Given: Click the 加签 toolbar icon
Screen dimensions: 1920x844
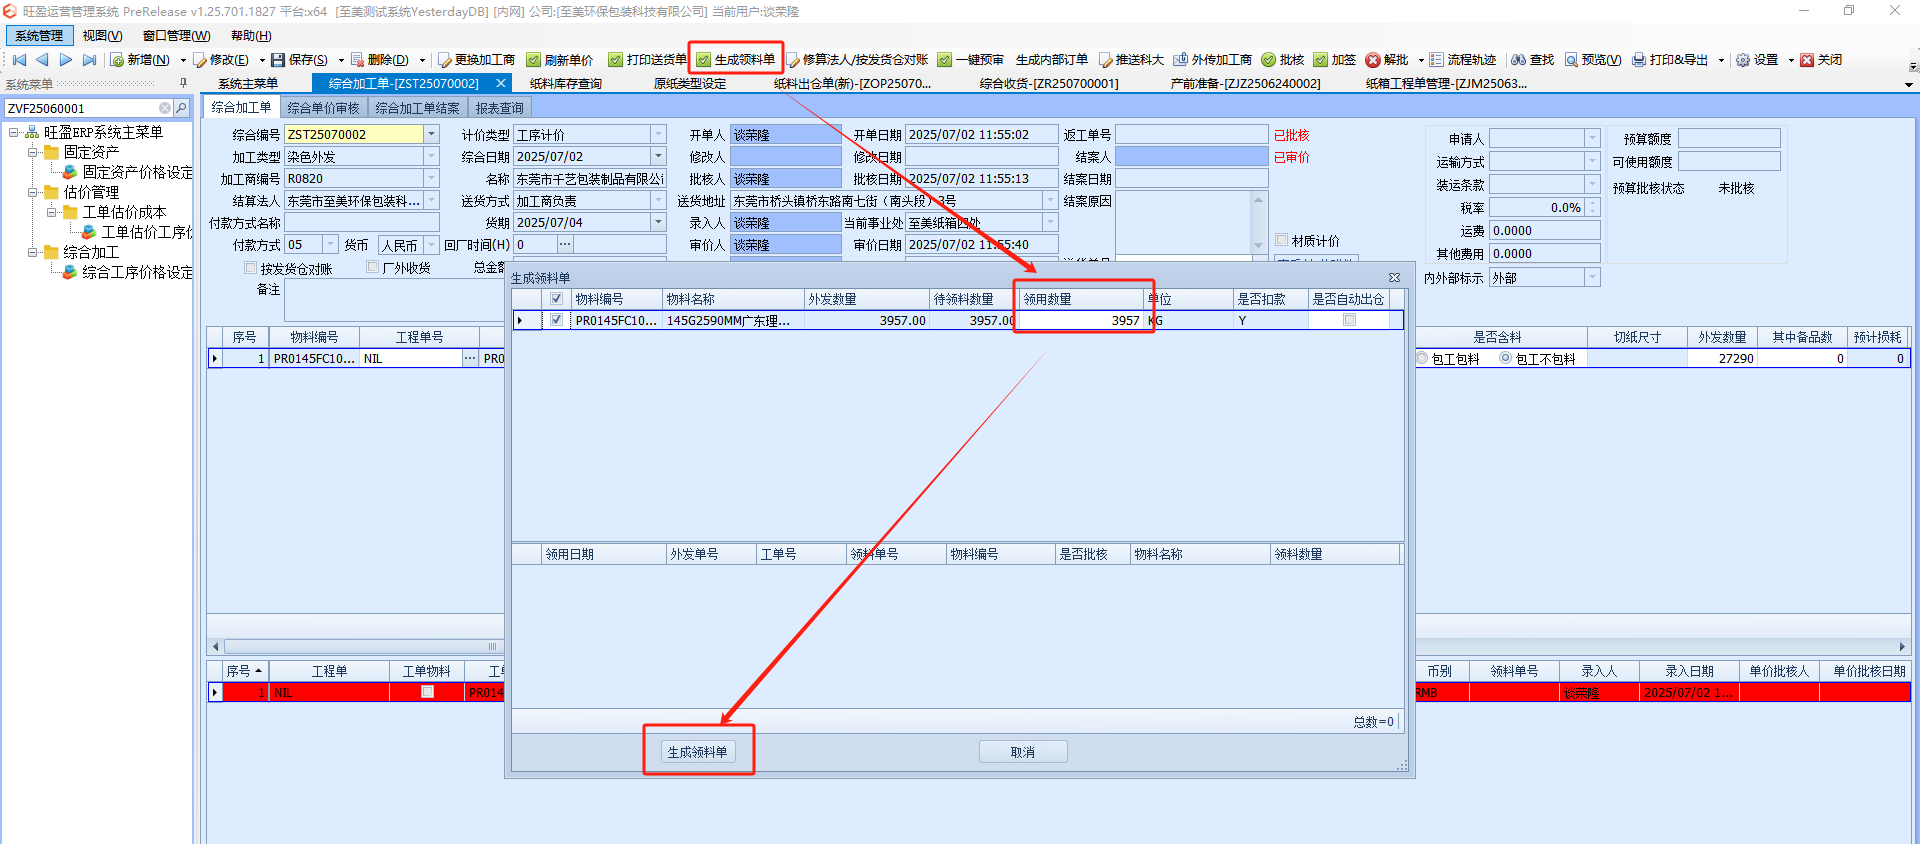Looking at the screenshot, I should pyautogui.click(x=1321, y=60).
